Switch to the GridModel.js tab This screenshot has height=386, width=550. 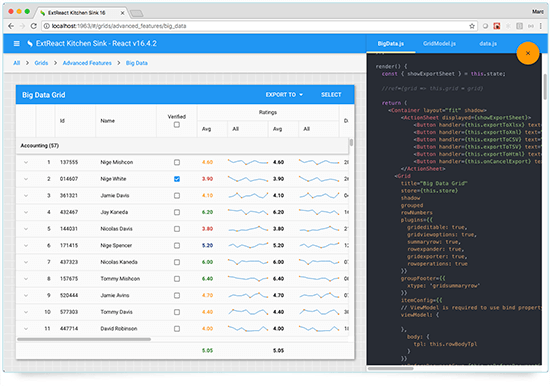pos(440,44)
